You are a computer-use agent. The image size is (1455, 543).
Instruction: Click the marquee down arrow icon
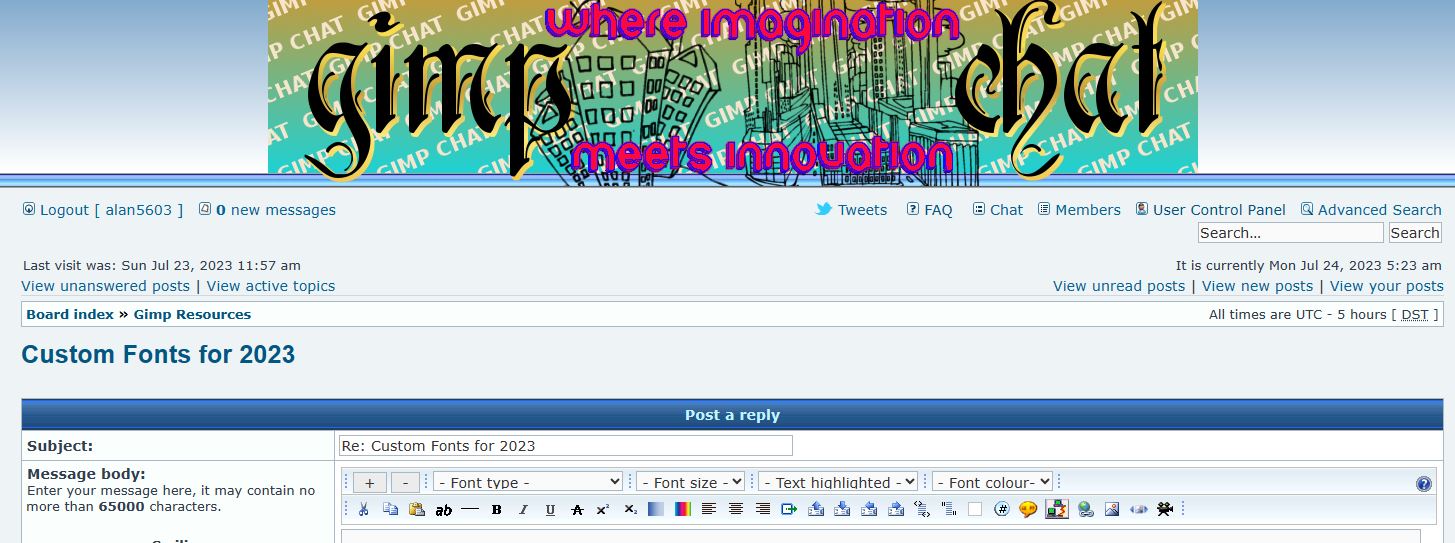coord(843,509)
